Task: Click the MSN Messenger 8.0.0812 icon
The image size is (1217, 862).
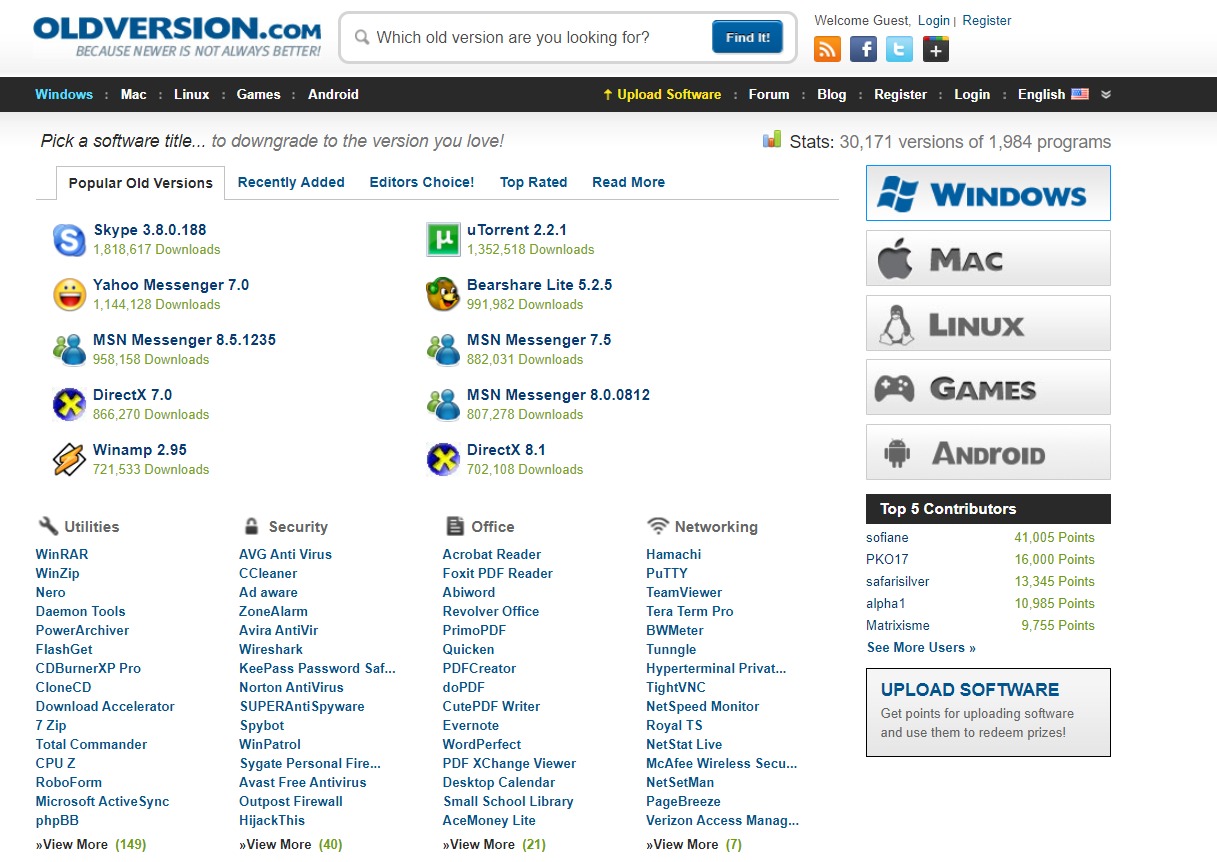Action: [443, 405]
